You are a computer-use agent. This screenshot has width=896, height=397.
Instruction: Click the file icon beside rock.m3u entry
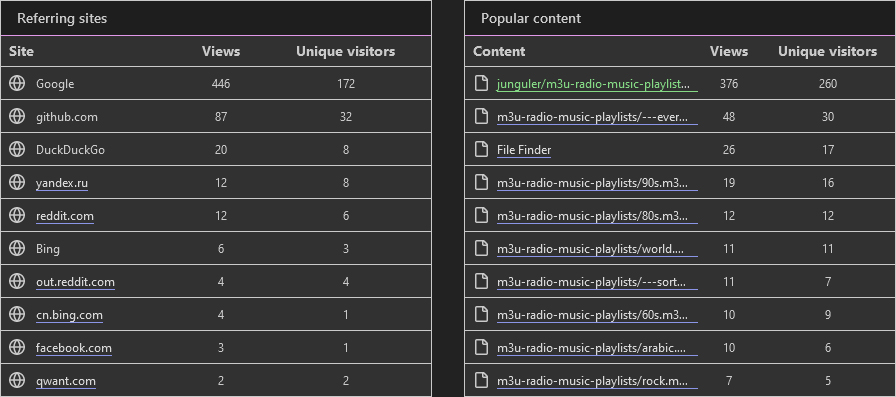coord(482,380)
